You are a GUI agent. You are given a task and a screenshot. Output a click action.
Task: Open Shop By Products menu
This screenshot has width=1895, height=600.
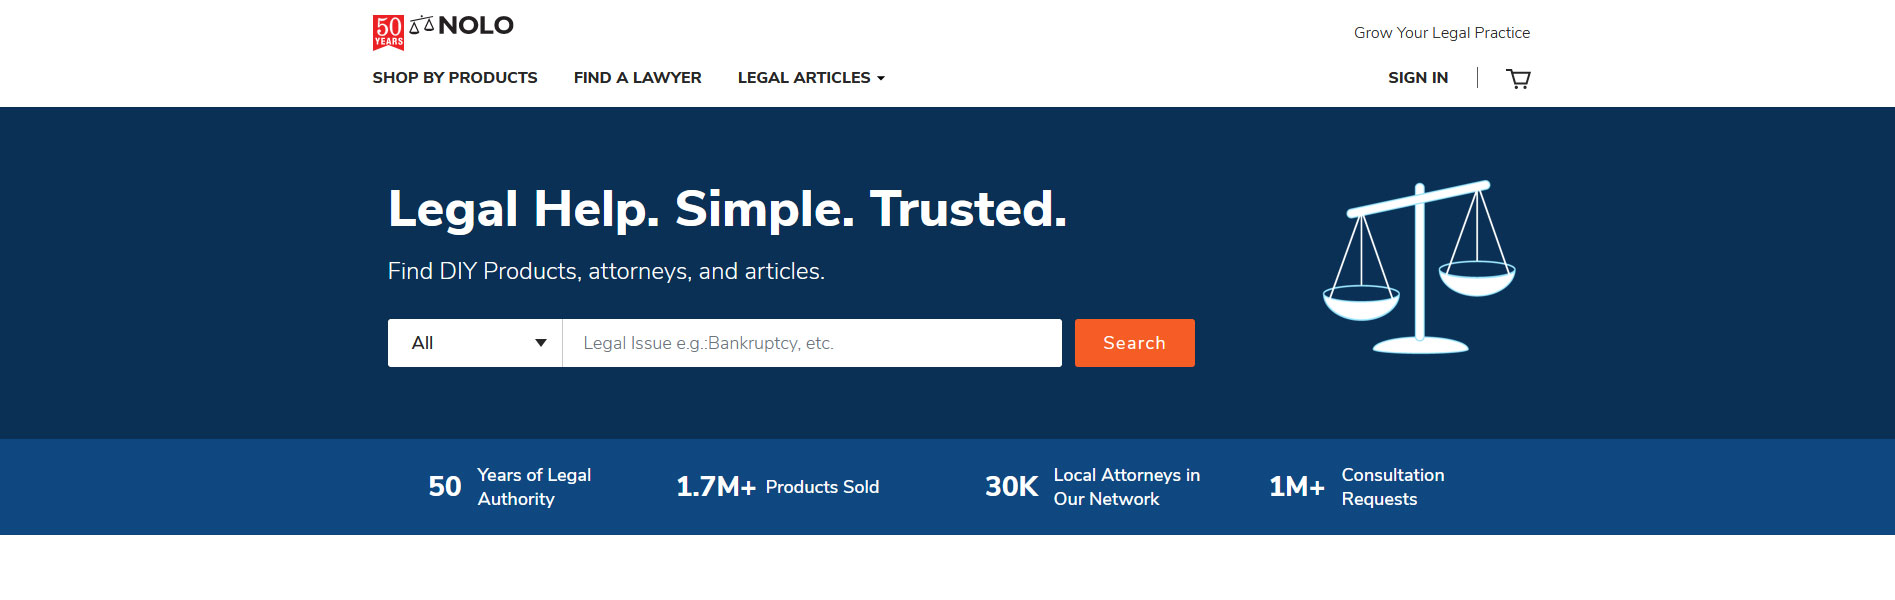coord(455,78)
